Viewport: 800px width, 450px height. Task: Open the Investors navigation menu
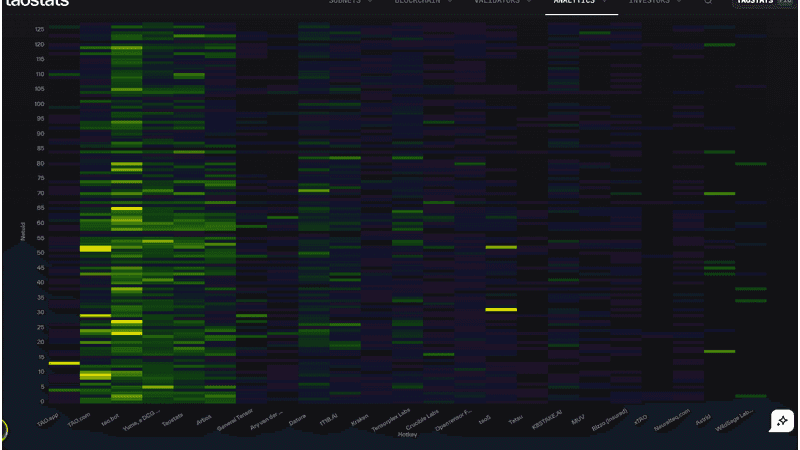649,2
